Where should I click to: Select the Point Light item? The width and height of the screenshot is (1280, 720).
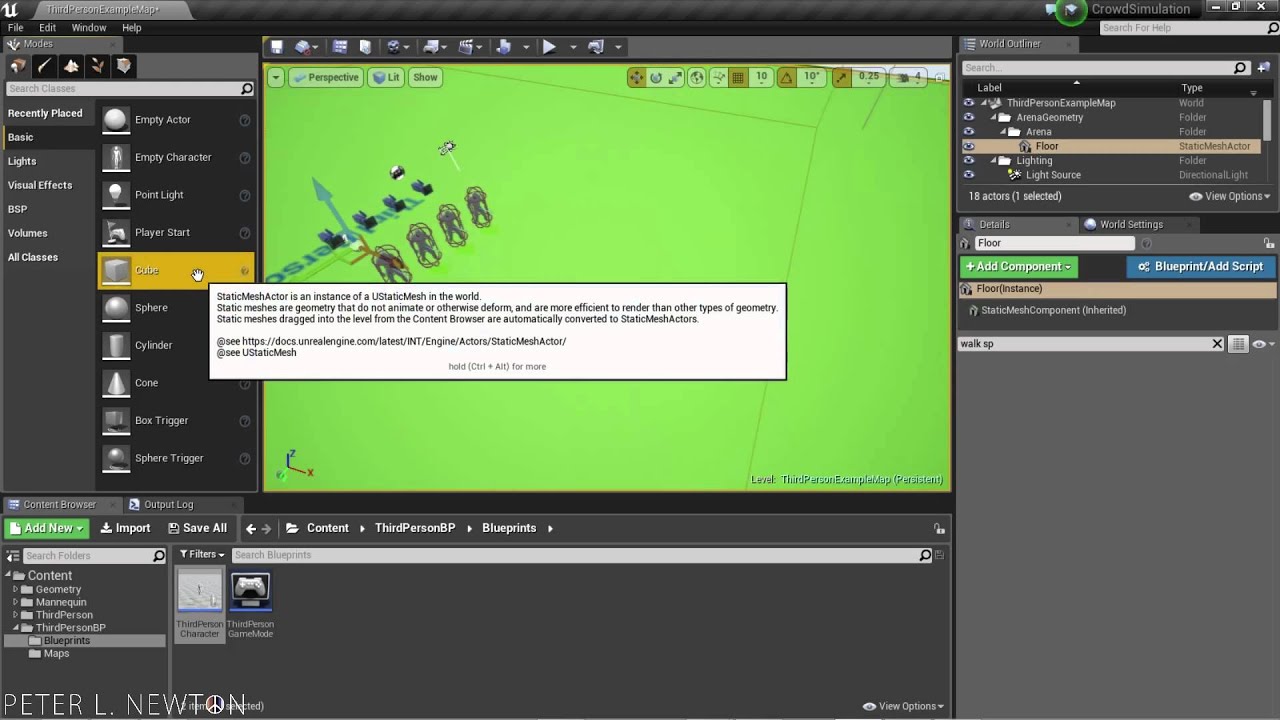pyautogui.click(x=176, y=195)
